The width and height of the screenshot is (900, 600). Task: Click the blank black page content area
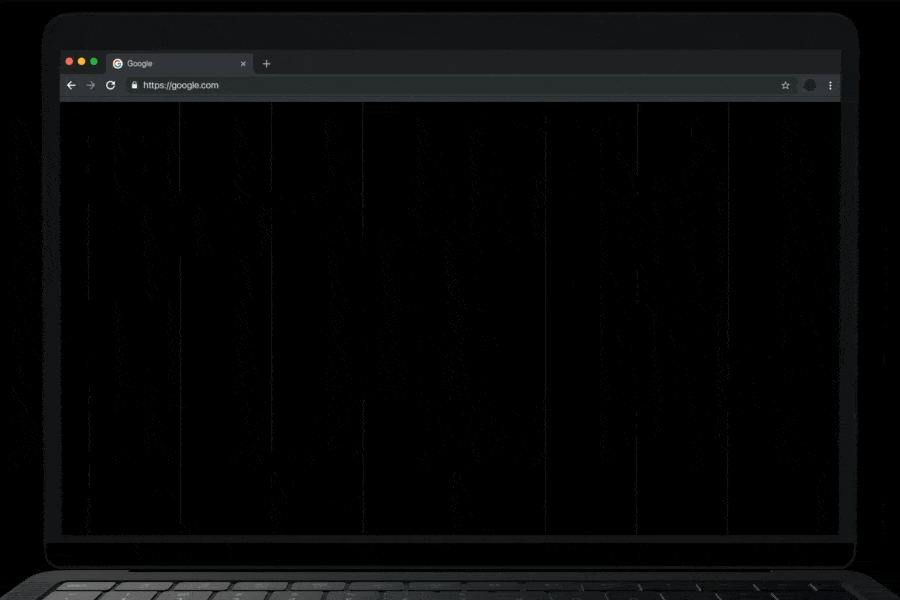point(450,320)
